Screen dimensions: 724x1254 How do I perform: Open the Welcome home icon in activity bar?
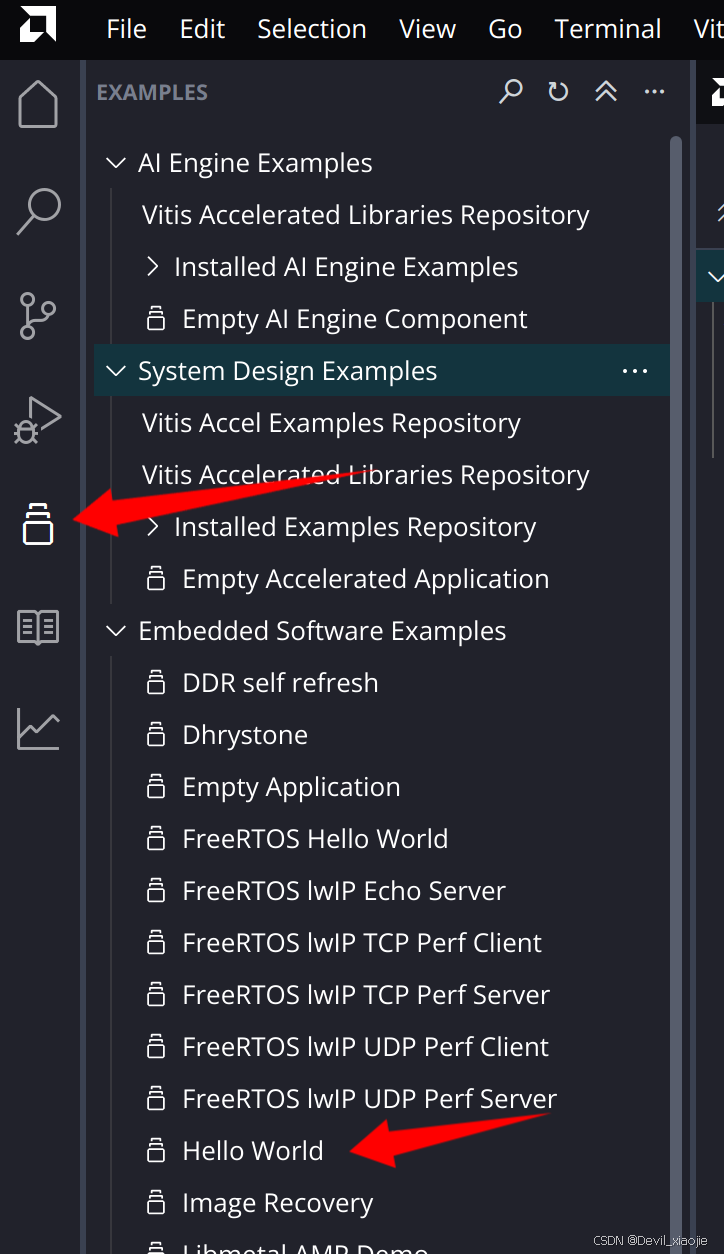[38, 104]
